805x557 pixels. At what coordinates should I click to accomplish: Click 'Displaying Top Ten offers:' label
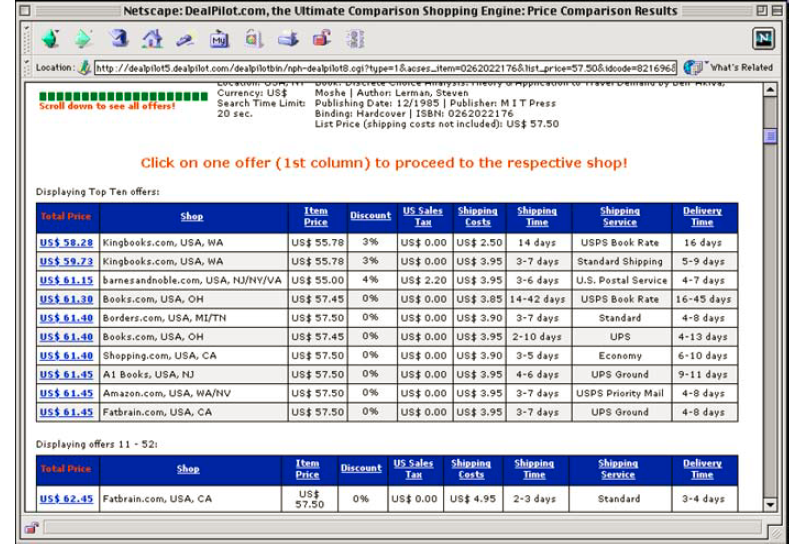click(98, 191)
